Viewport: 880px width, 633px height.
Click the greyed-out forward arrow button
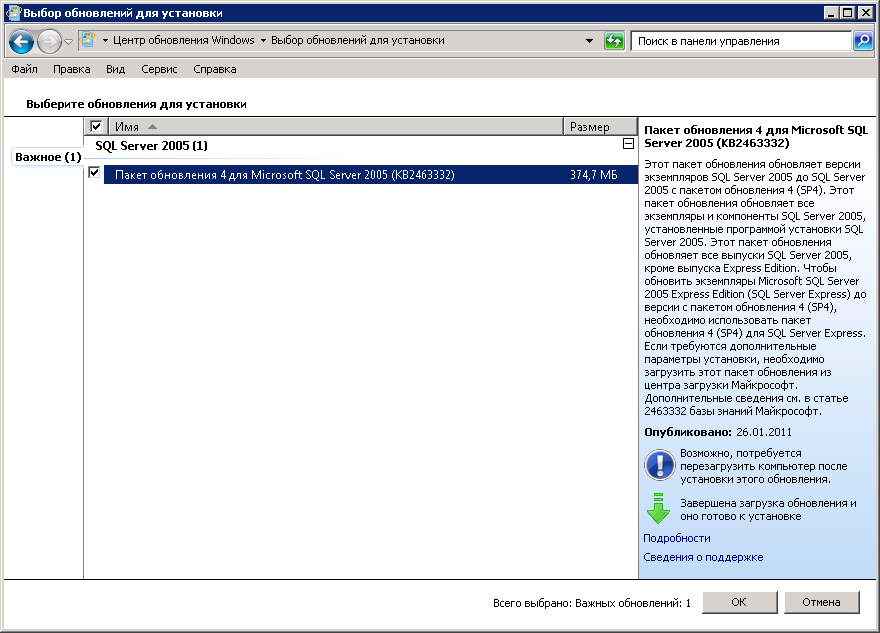[49, 41]
